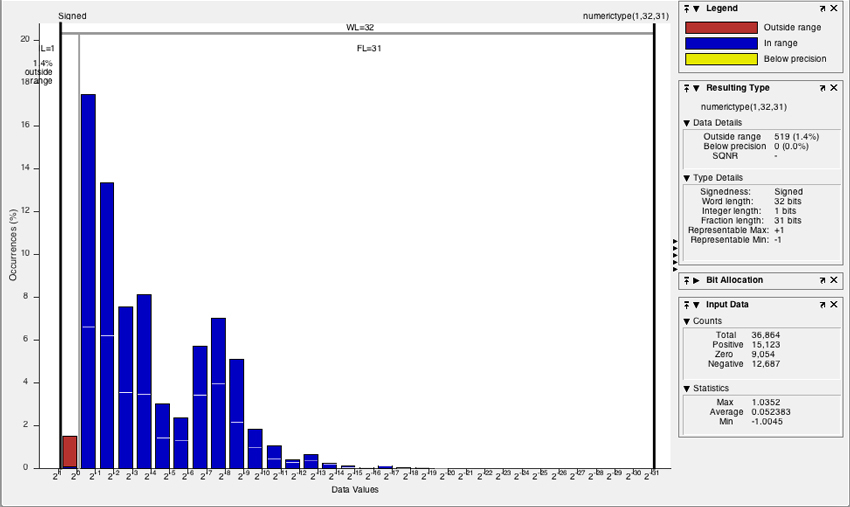Click the Signed label above the plot

pos(72,16)
